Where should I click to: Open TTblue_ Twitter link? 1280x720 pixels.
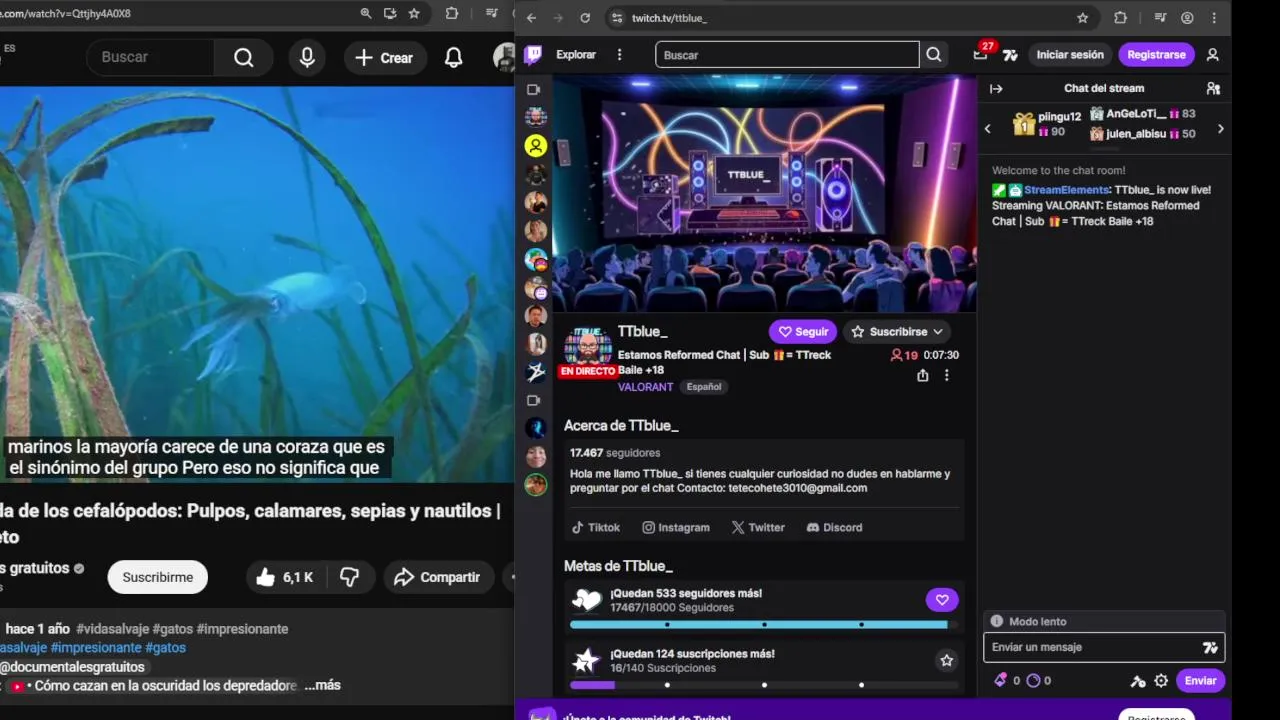pyautogui.click(x=758, y=527)
